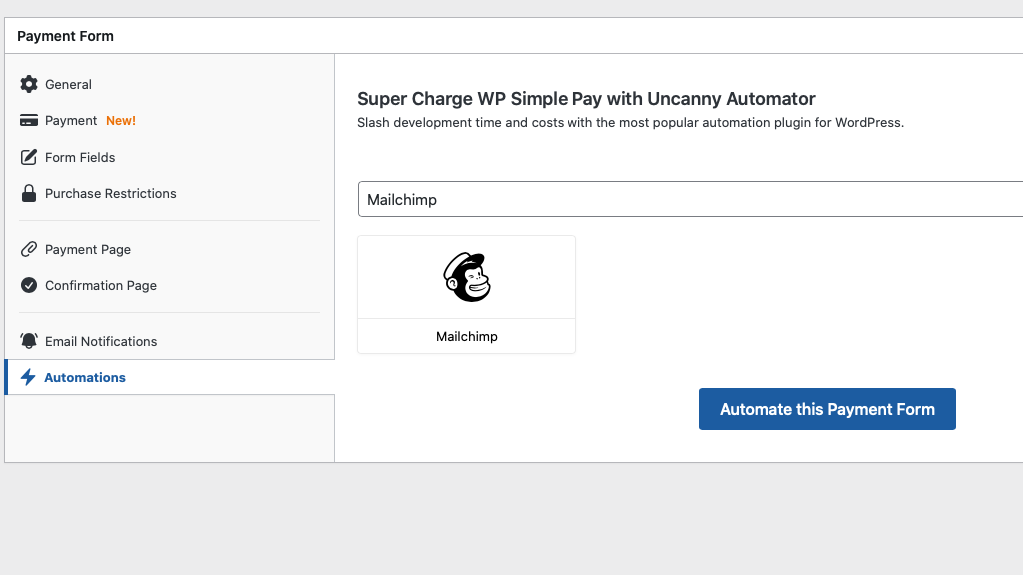The width and height of the screenshot is (1023, 575).
Task: Focus the Mailchimp search input field
Action: (x=690, y=199)
